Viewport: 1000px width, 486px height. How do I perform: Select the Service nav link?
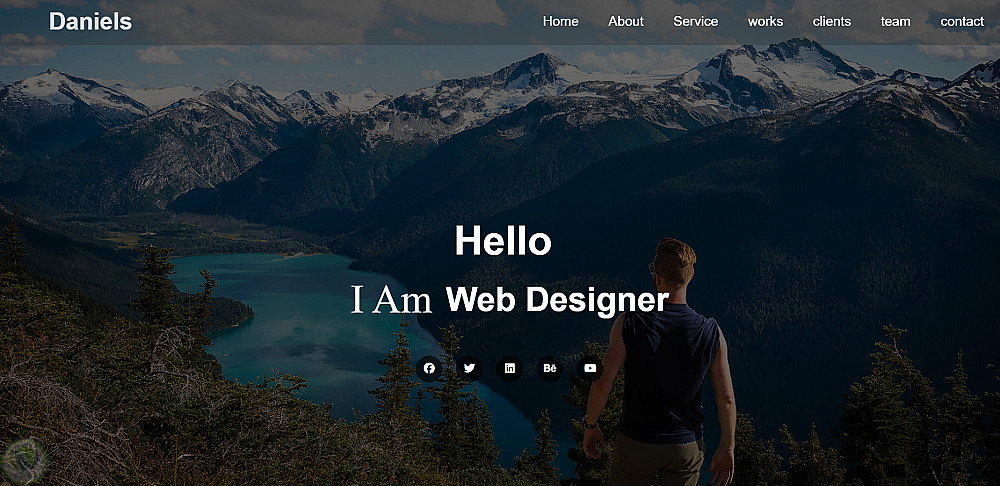[696, 22]
